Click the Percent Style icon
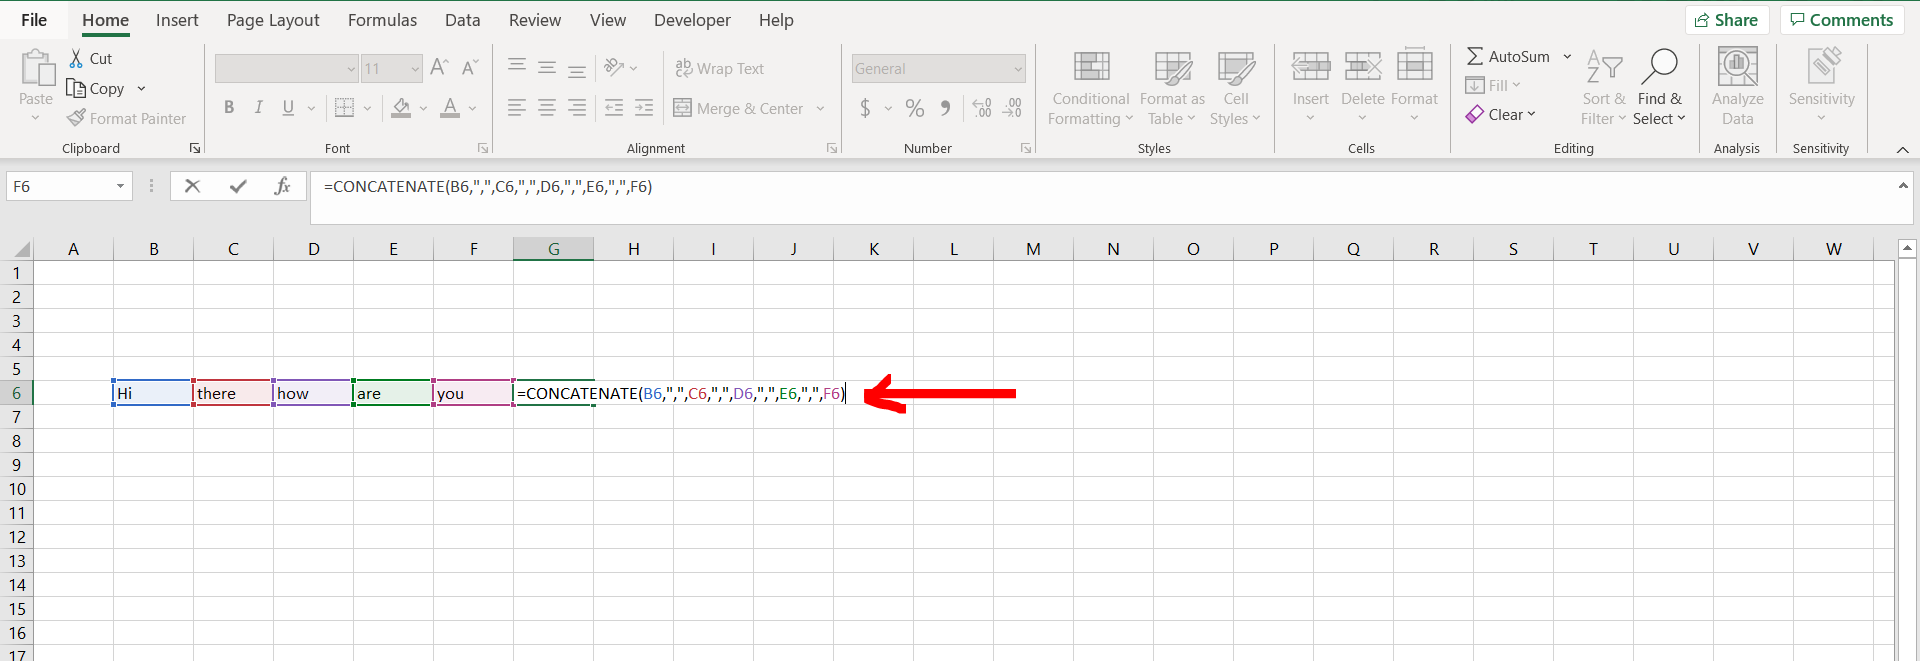The height and width of the screenshot is (661, 1920). pos(915,108)
